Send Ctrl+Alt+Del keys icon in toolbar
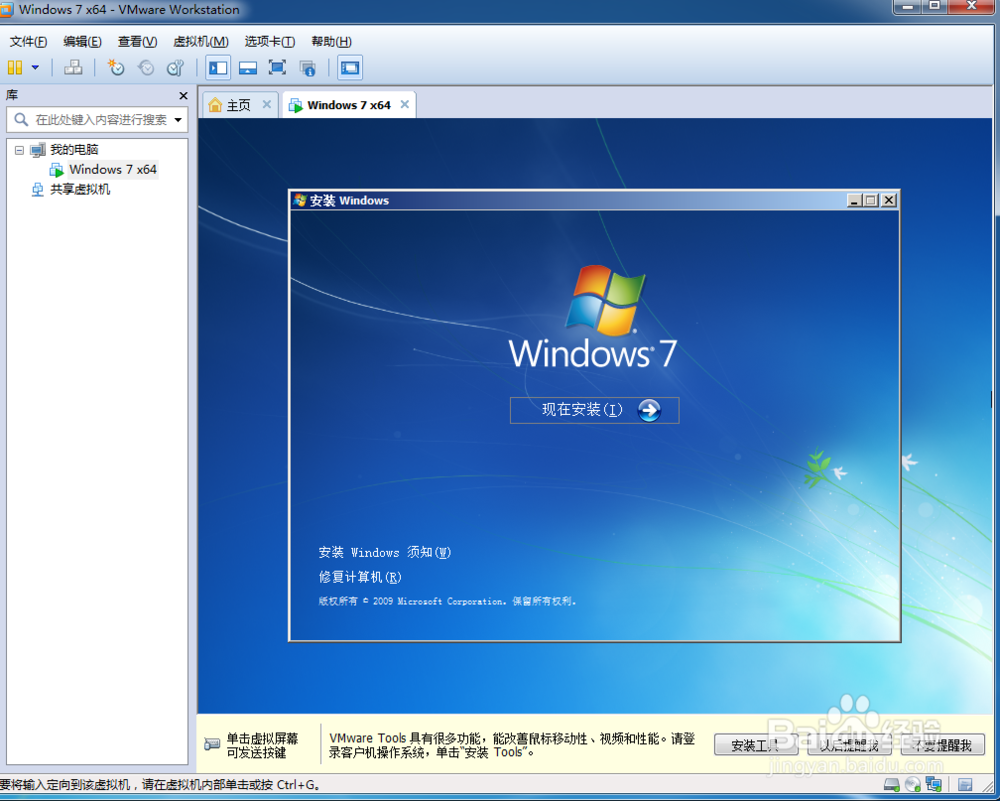Image resolution: width=1000 pixels, height=801 pixels. (73, 68)
